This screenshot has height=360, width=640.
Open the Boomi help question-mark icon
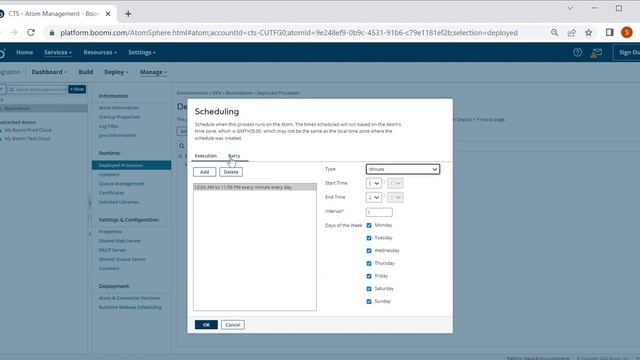pos(577,52)
